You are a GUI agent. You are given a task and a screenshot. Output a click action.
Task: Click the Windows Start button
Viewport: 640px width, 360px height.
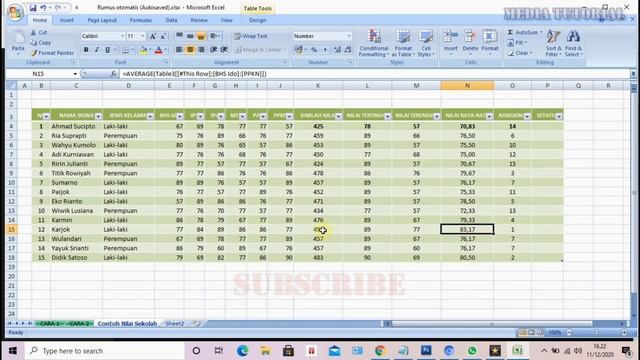click(13, 351)
